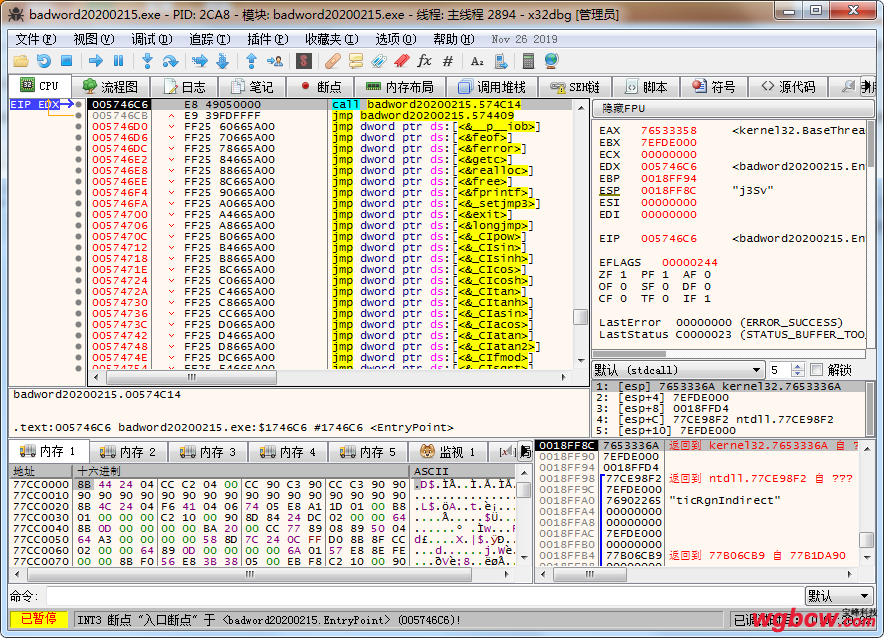The image size is (884, 638).
Task: Click the EAX register value 76533358
Action: pyautogui.click(x=669, y=130)
